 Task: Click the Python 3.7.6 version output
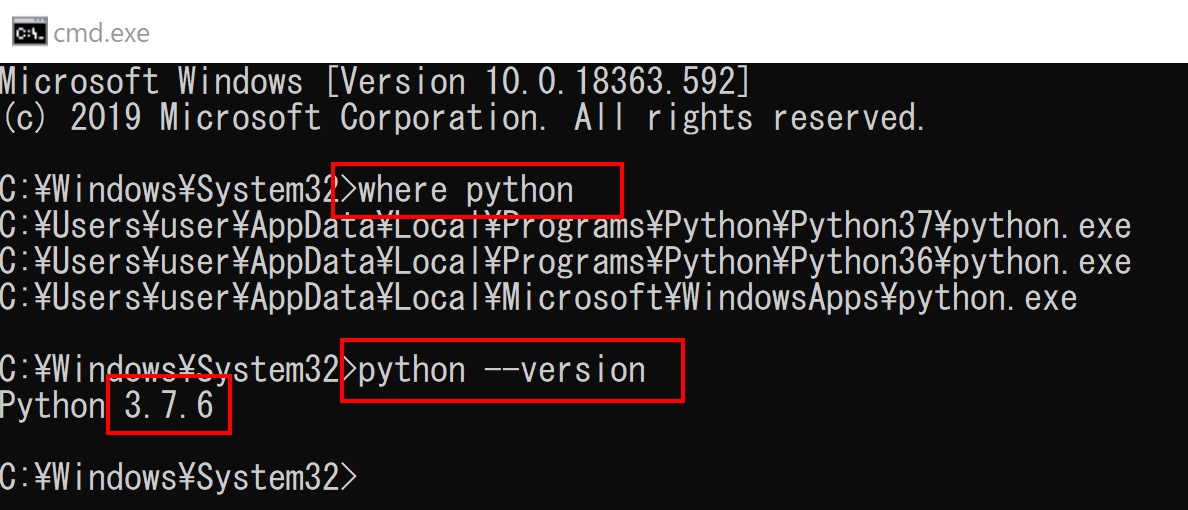pos(107,406)
